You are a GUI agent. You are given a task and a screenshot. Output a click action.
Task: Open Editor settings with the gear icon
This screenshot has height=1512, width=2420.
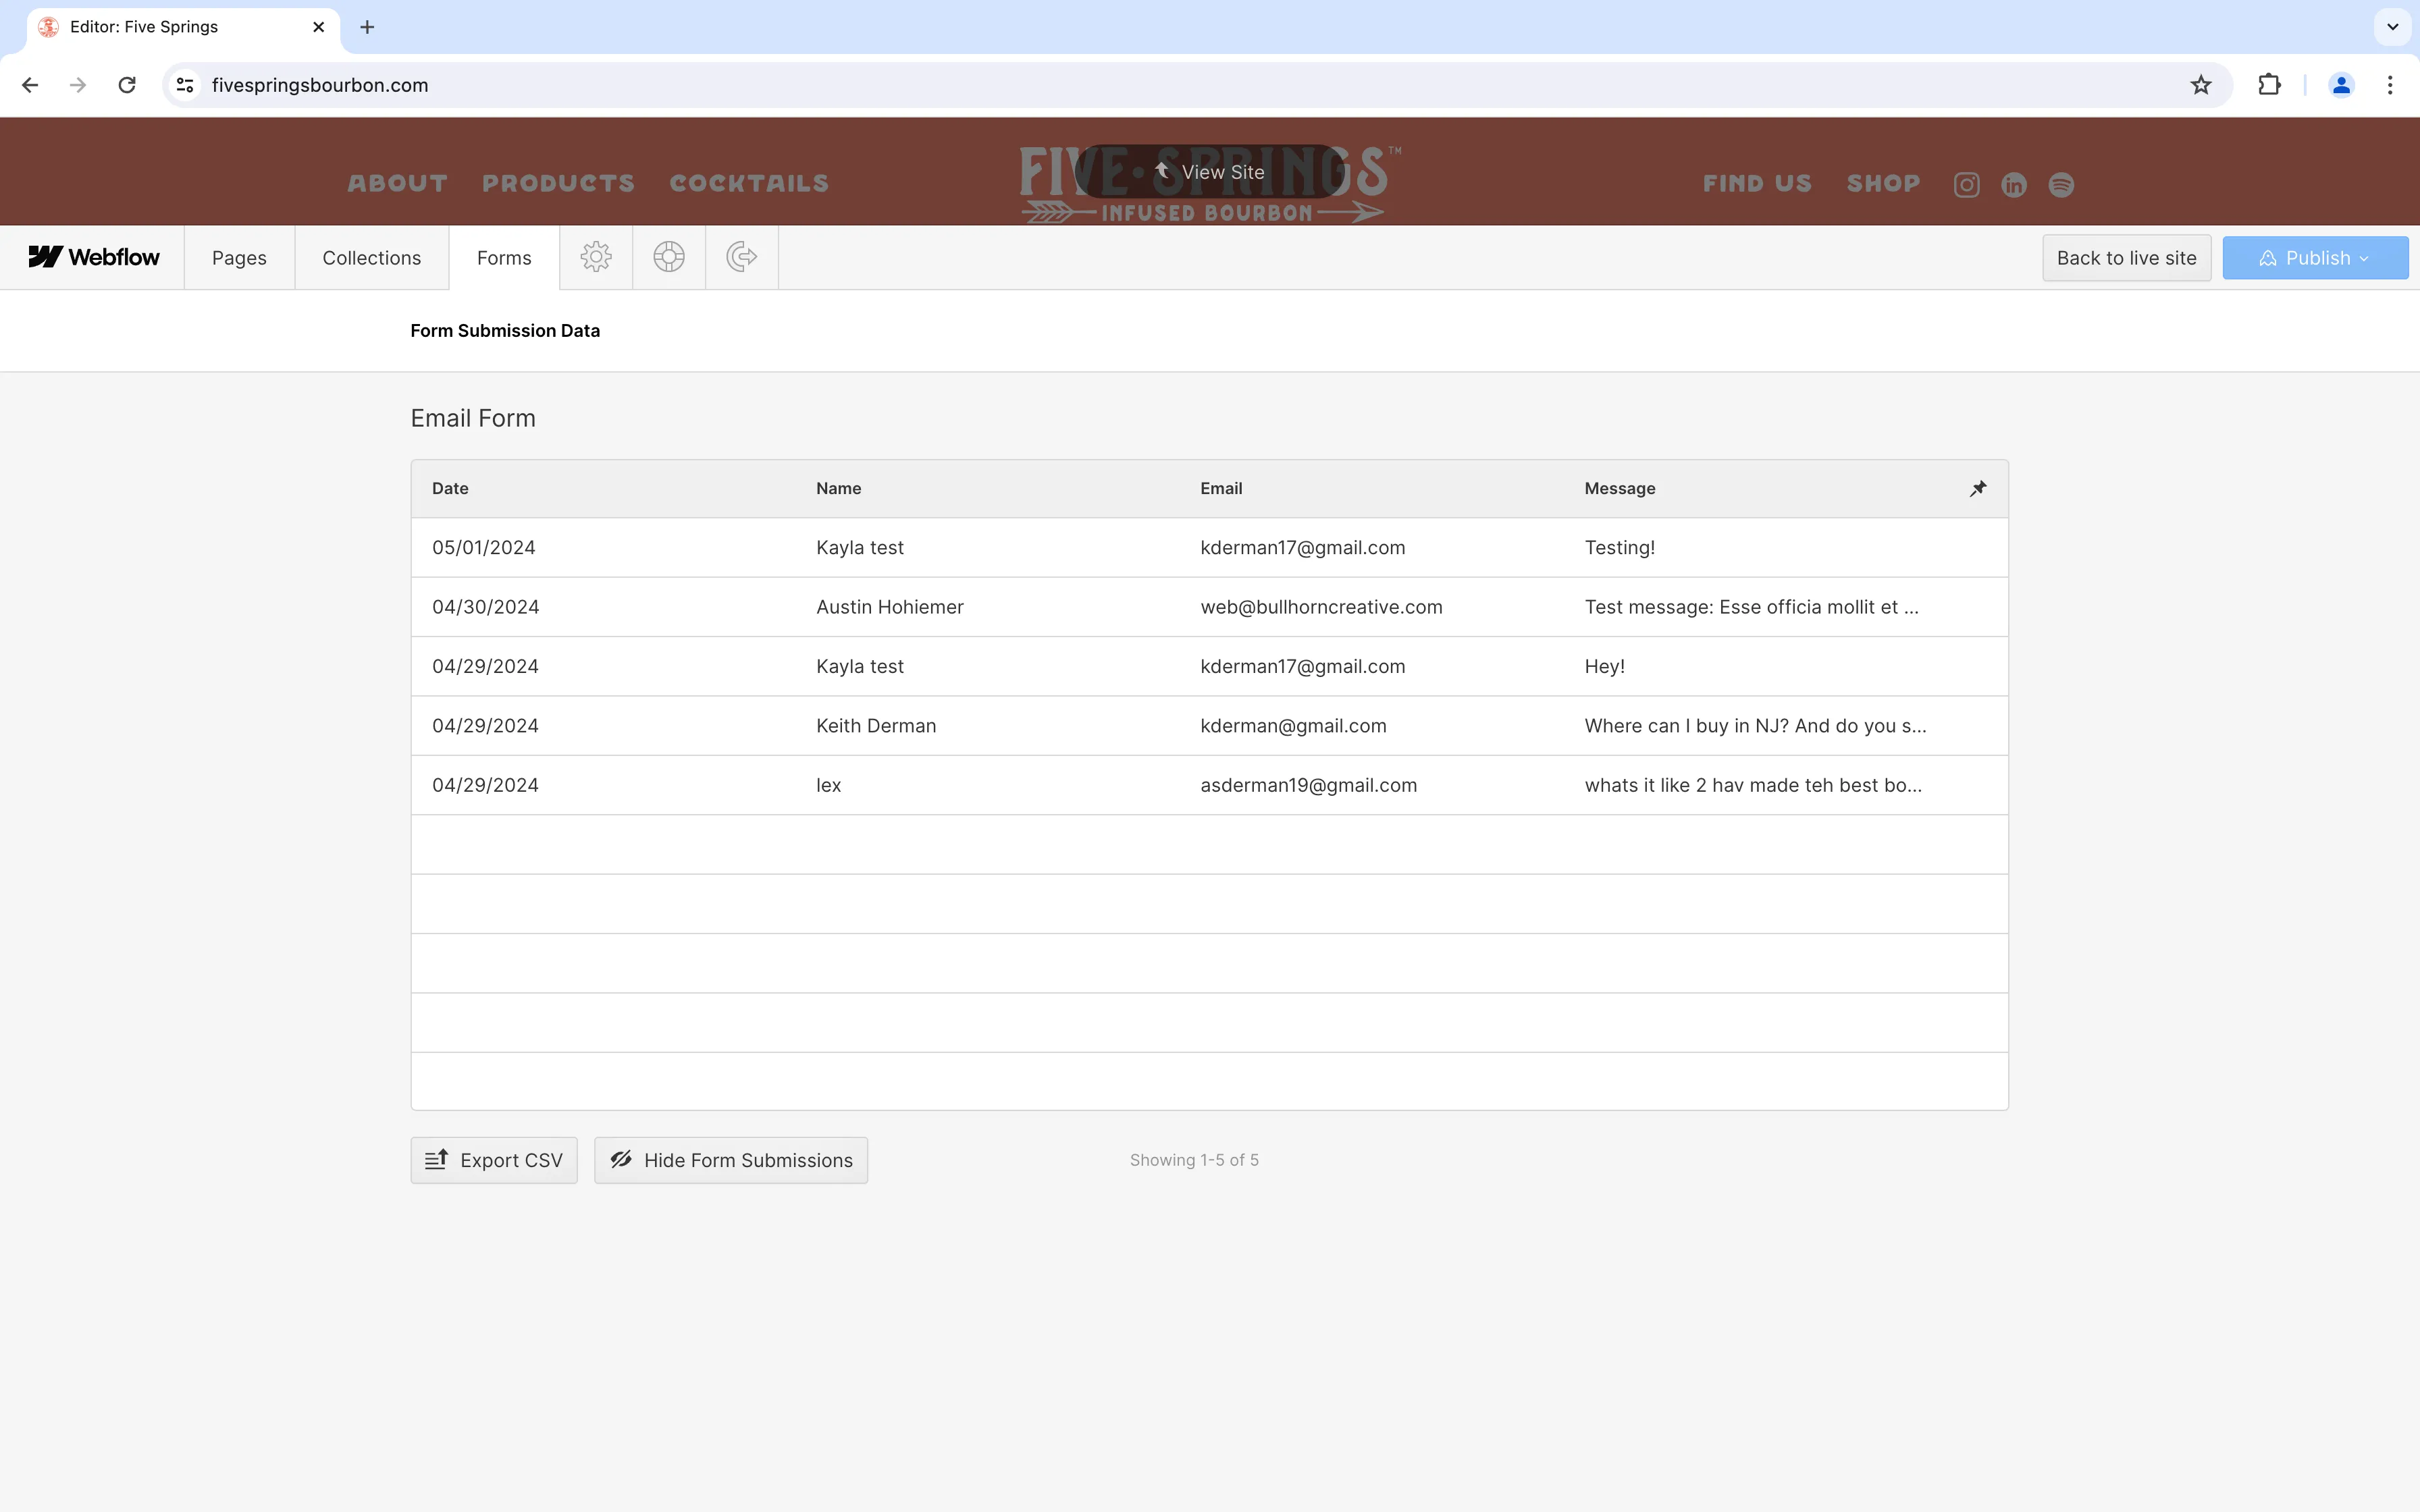point(596,257)
